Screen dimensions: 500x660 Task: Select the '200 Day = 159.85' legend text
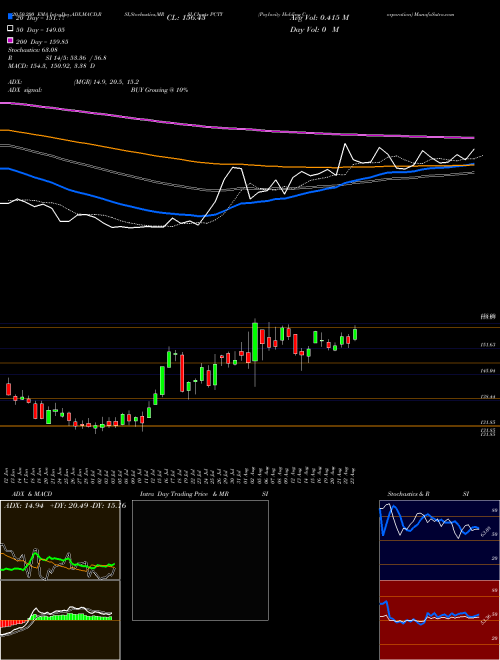click(x=43, y=42)
